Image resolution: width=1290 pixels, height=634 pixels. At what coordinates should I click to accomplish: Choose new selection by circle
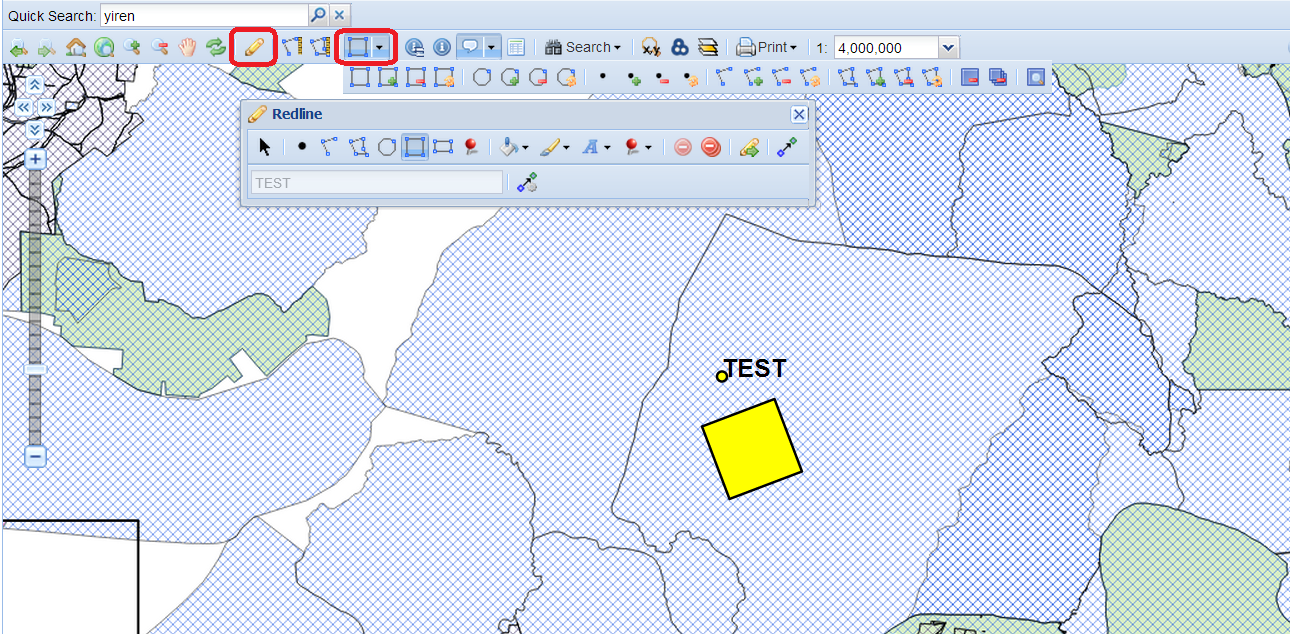(482, 78)
